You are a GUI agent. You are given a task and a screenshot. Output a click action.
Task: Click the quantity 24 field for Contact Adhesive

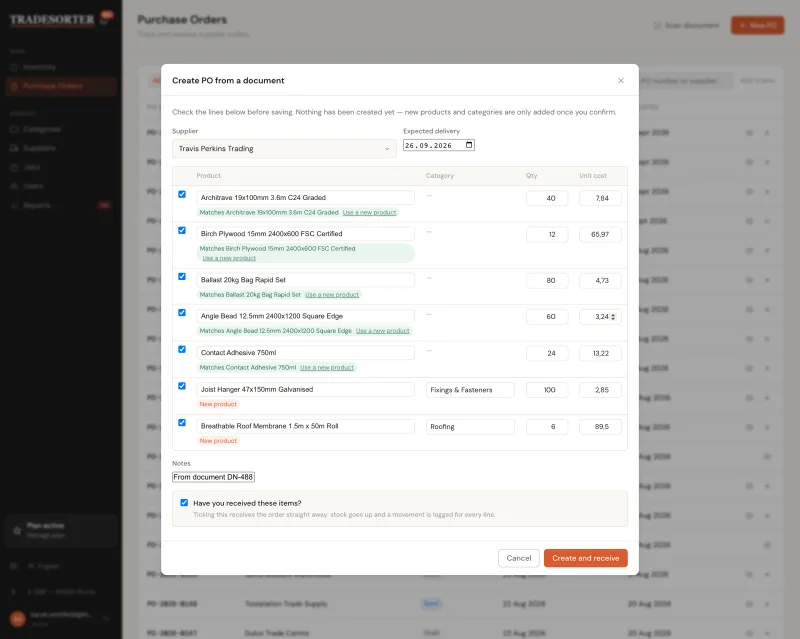547,353
